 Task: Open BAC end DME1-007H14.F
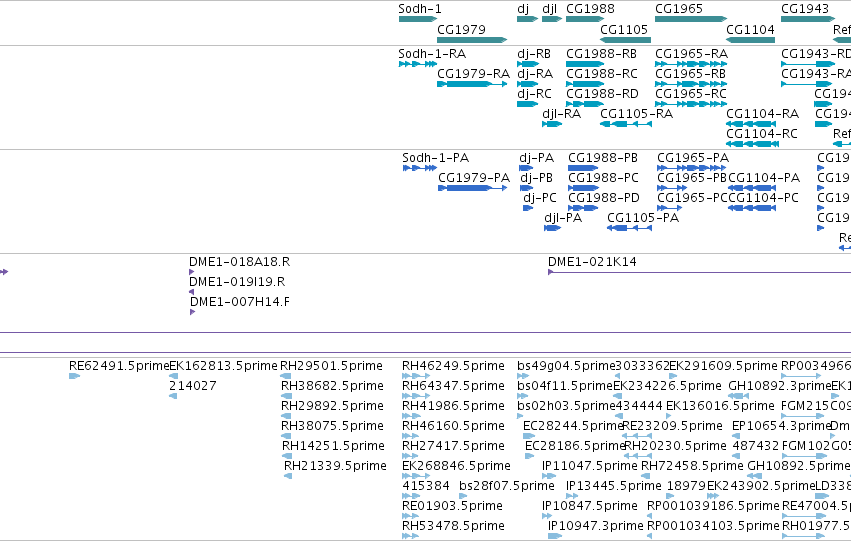(x=239, y=302)
